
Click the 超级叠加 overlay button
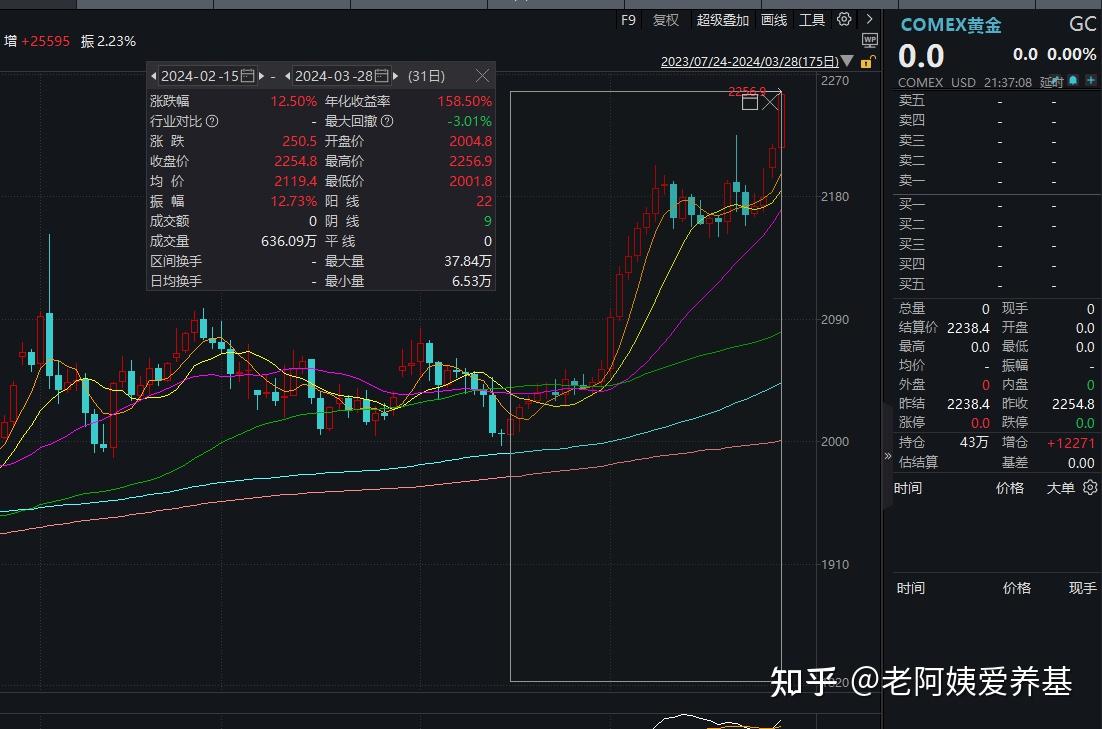click(x=723, y=19)
